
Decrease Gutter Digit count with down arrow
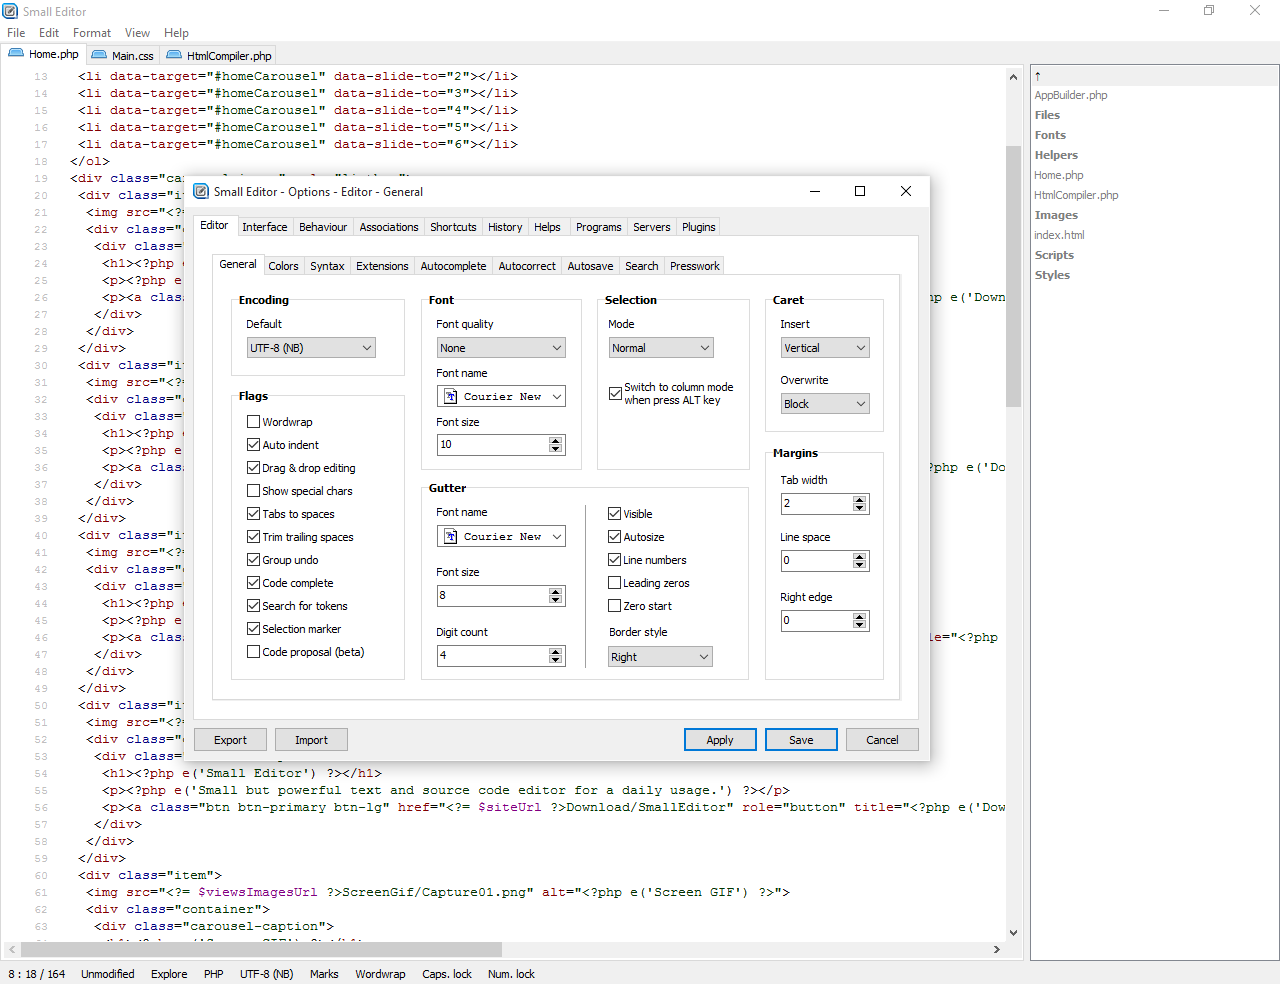(555, 660)
